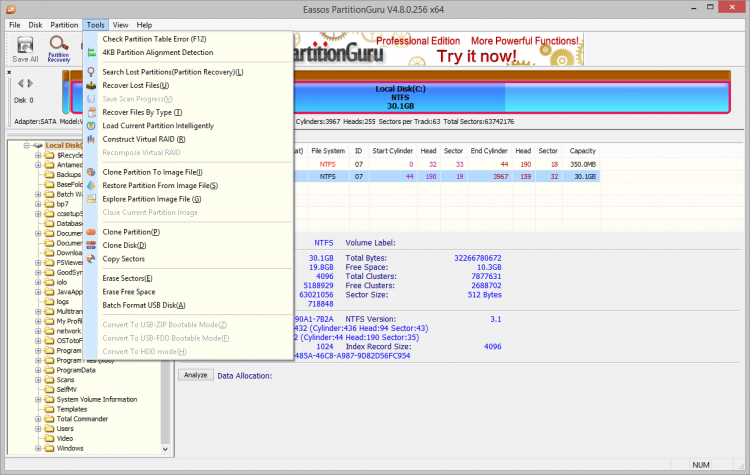The width and height of the screenshot is (750, 475).
Task: Select the network folder in tree
Action: [69, 331]
